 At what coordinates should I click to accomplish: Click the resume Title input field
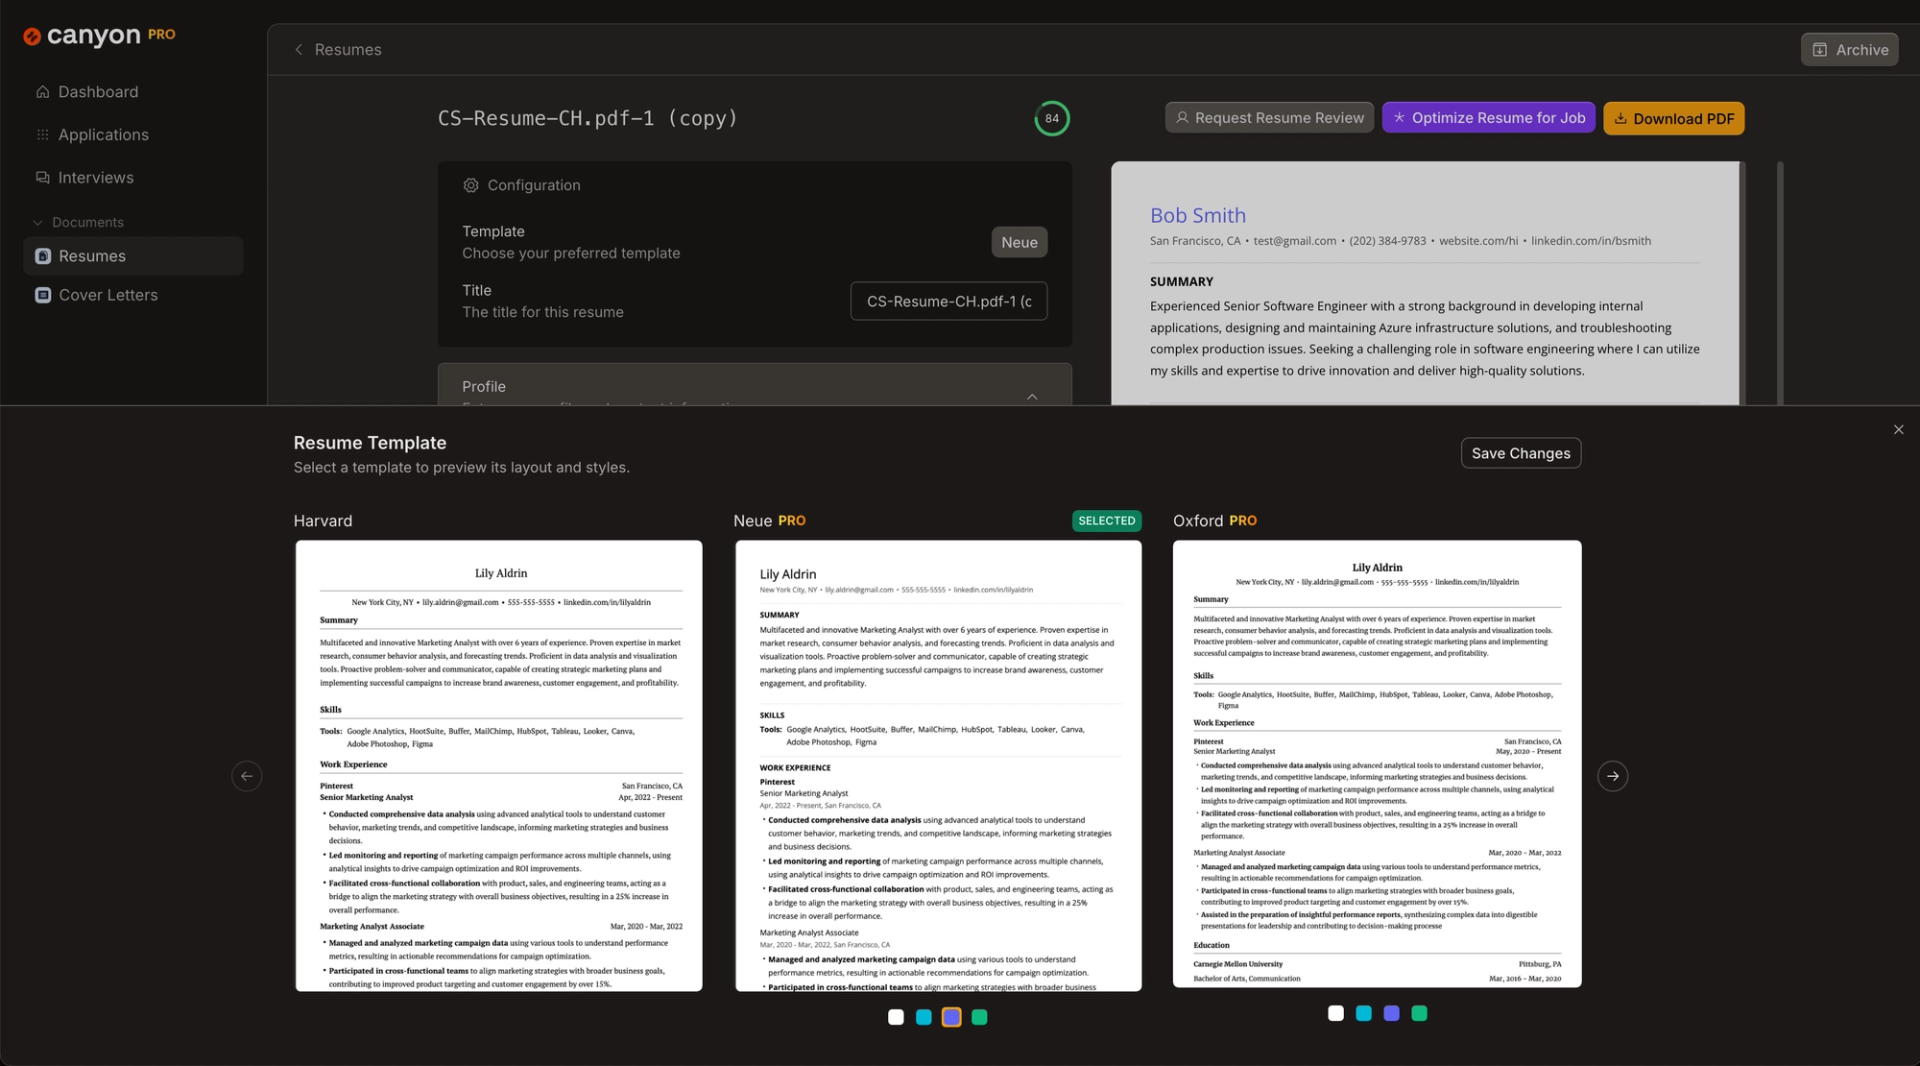(x=948, y=301)
